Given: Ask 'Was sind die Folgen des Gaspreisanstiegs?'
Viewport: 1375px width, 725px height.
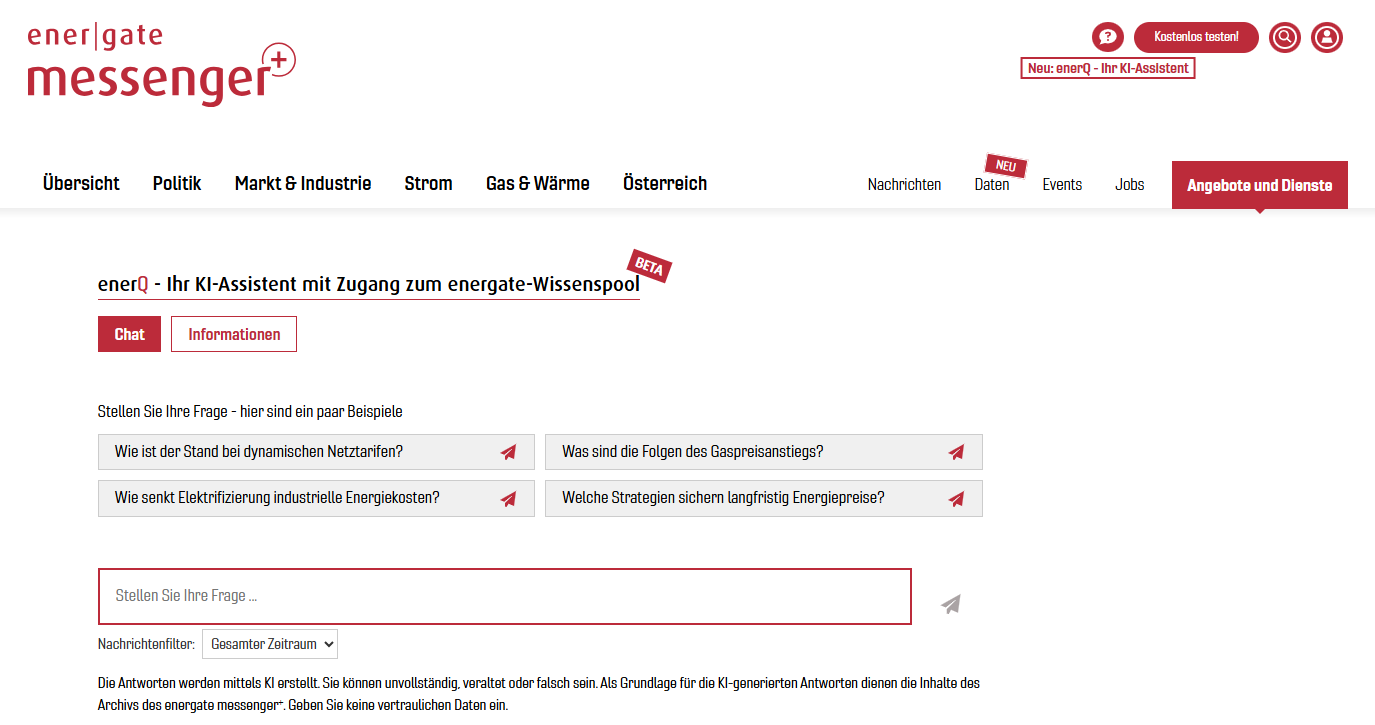Looking at the screenshot, I should pos(764,452).
